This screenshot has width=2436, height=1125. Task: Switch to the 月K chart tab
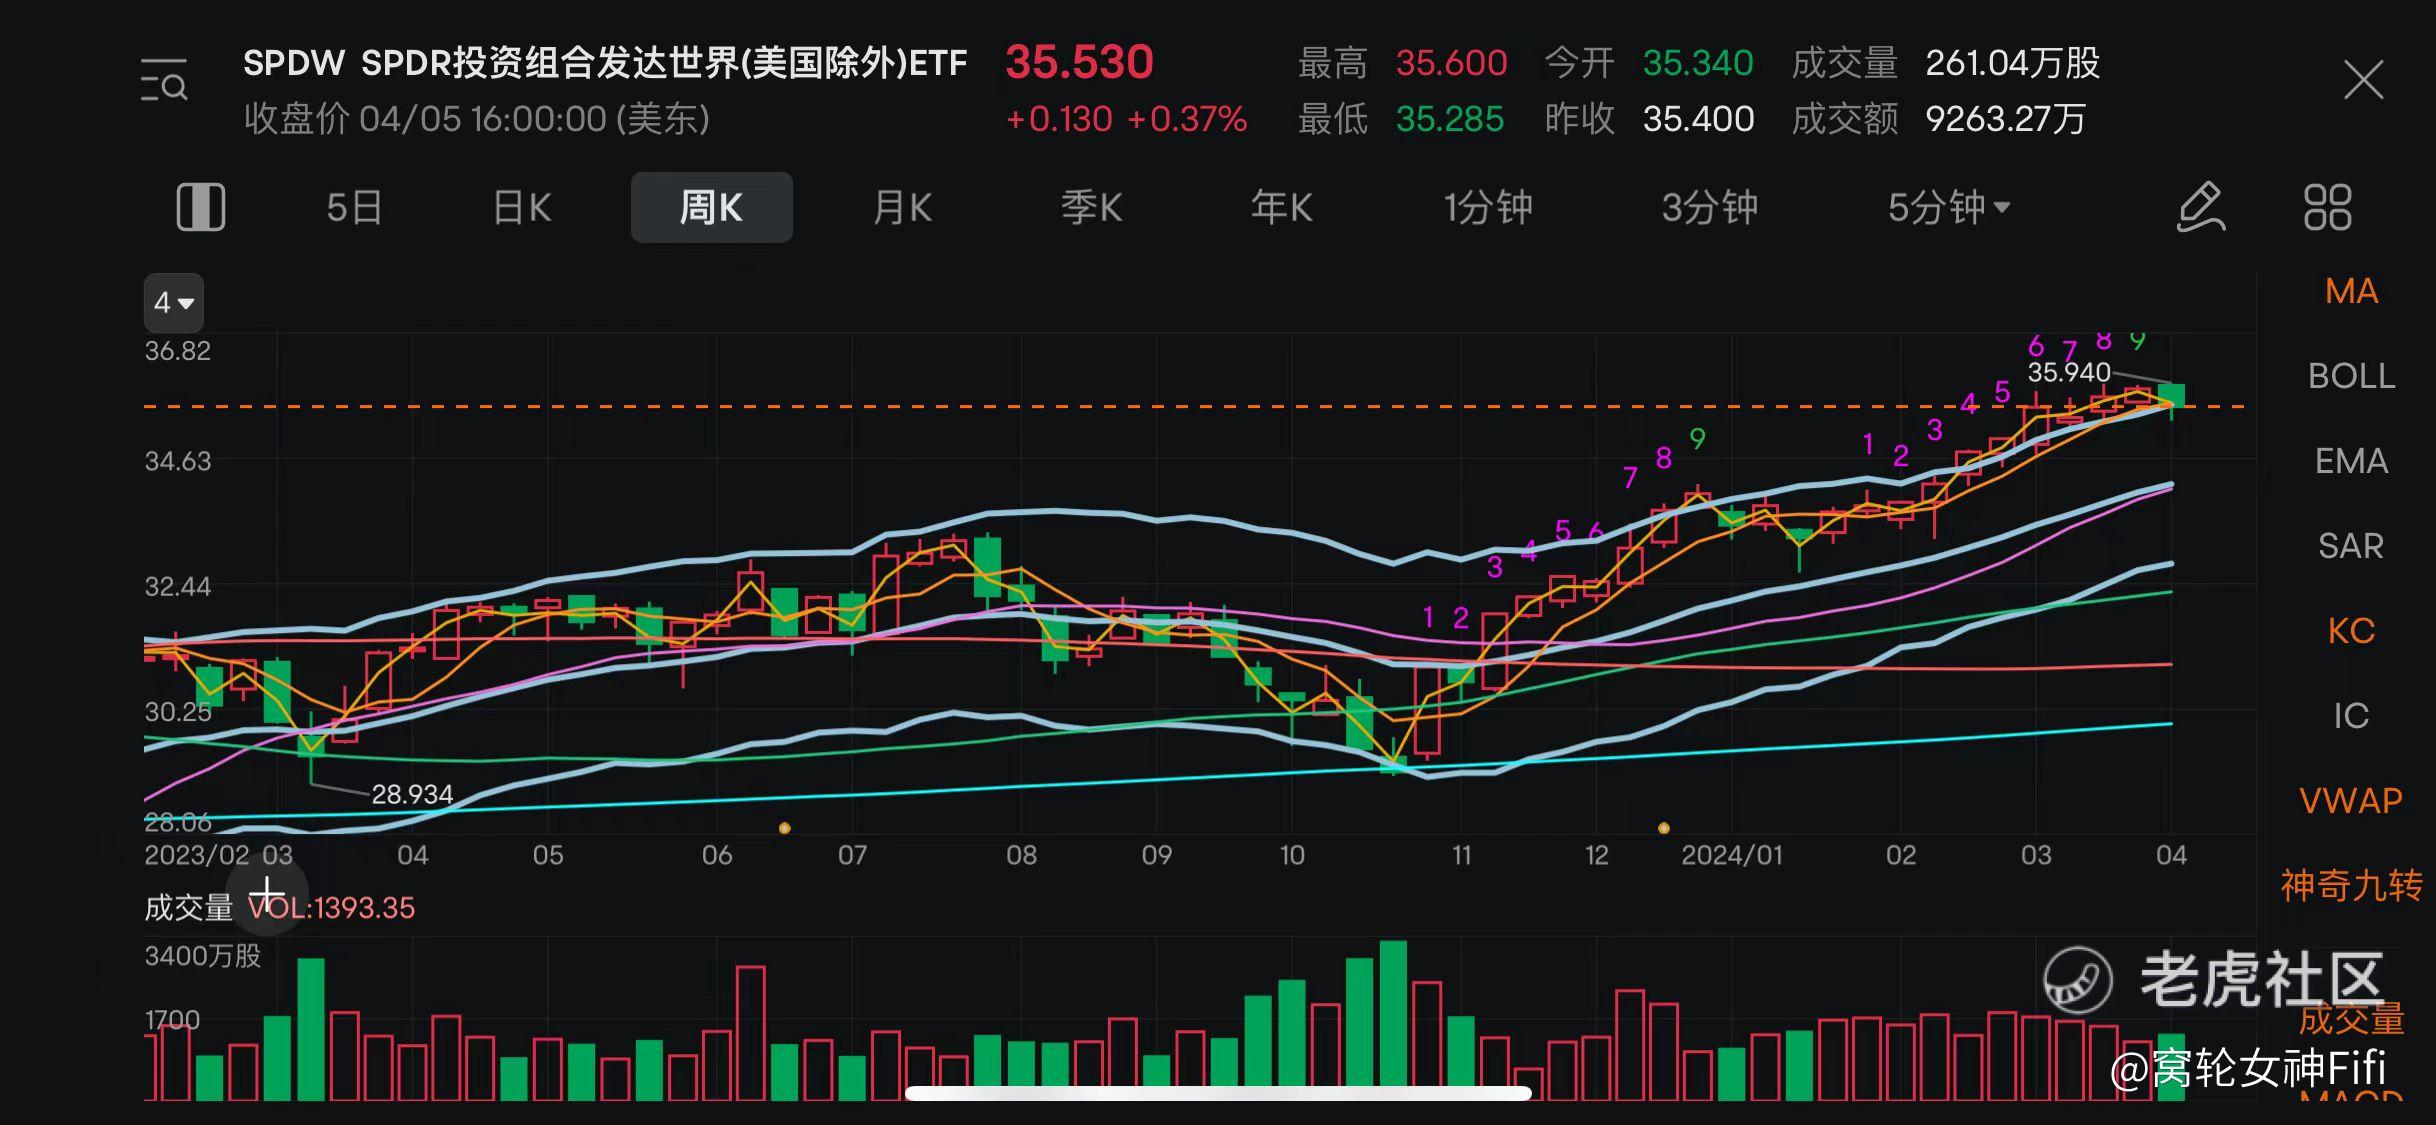pyautogui.click(x=902, y=208)
